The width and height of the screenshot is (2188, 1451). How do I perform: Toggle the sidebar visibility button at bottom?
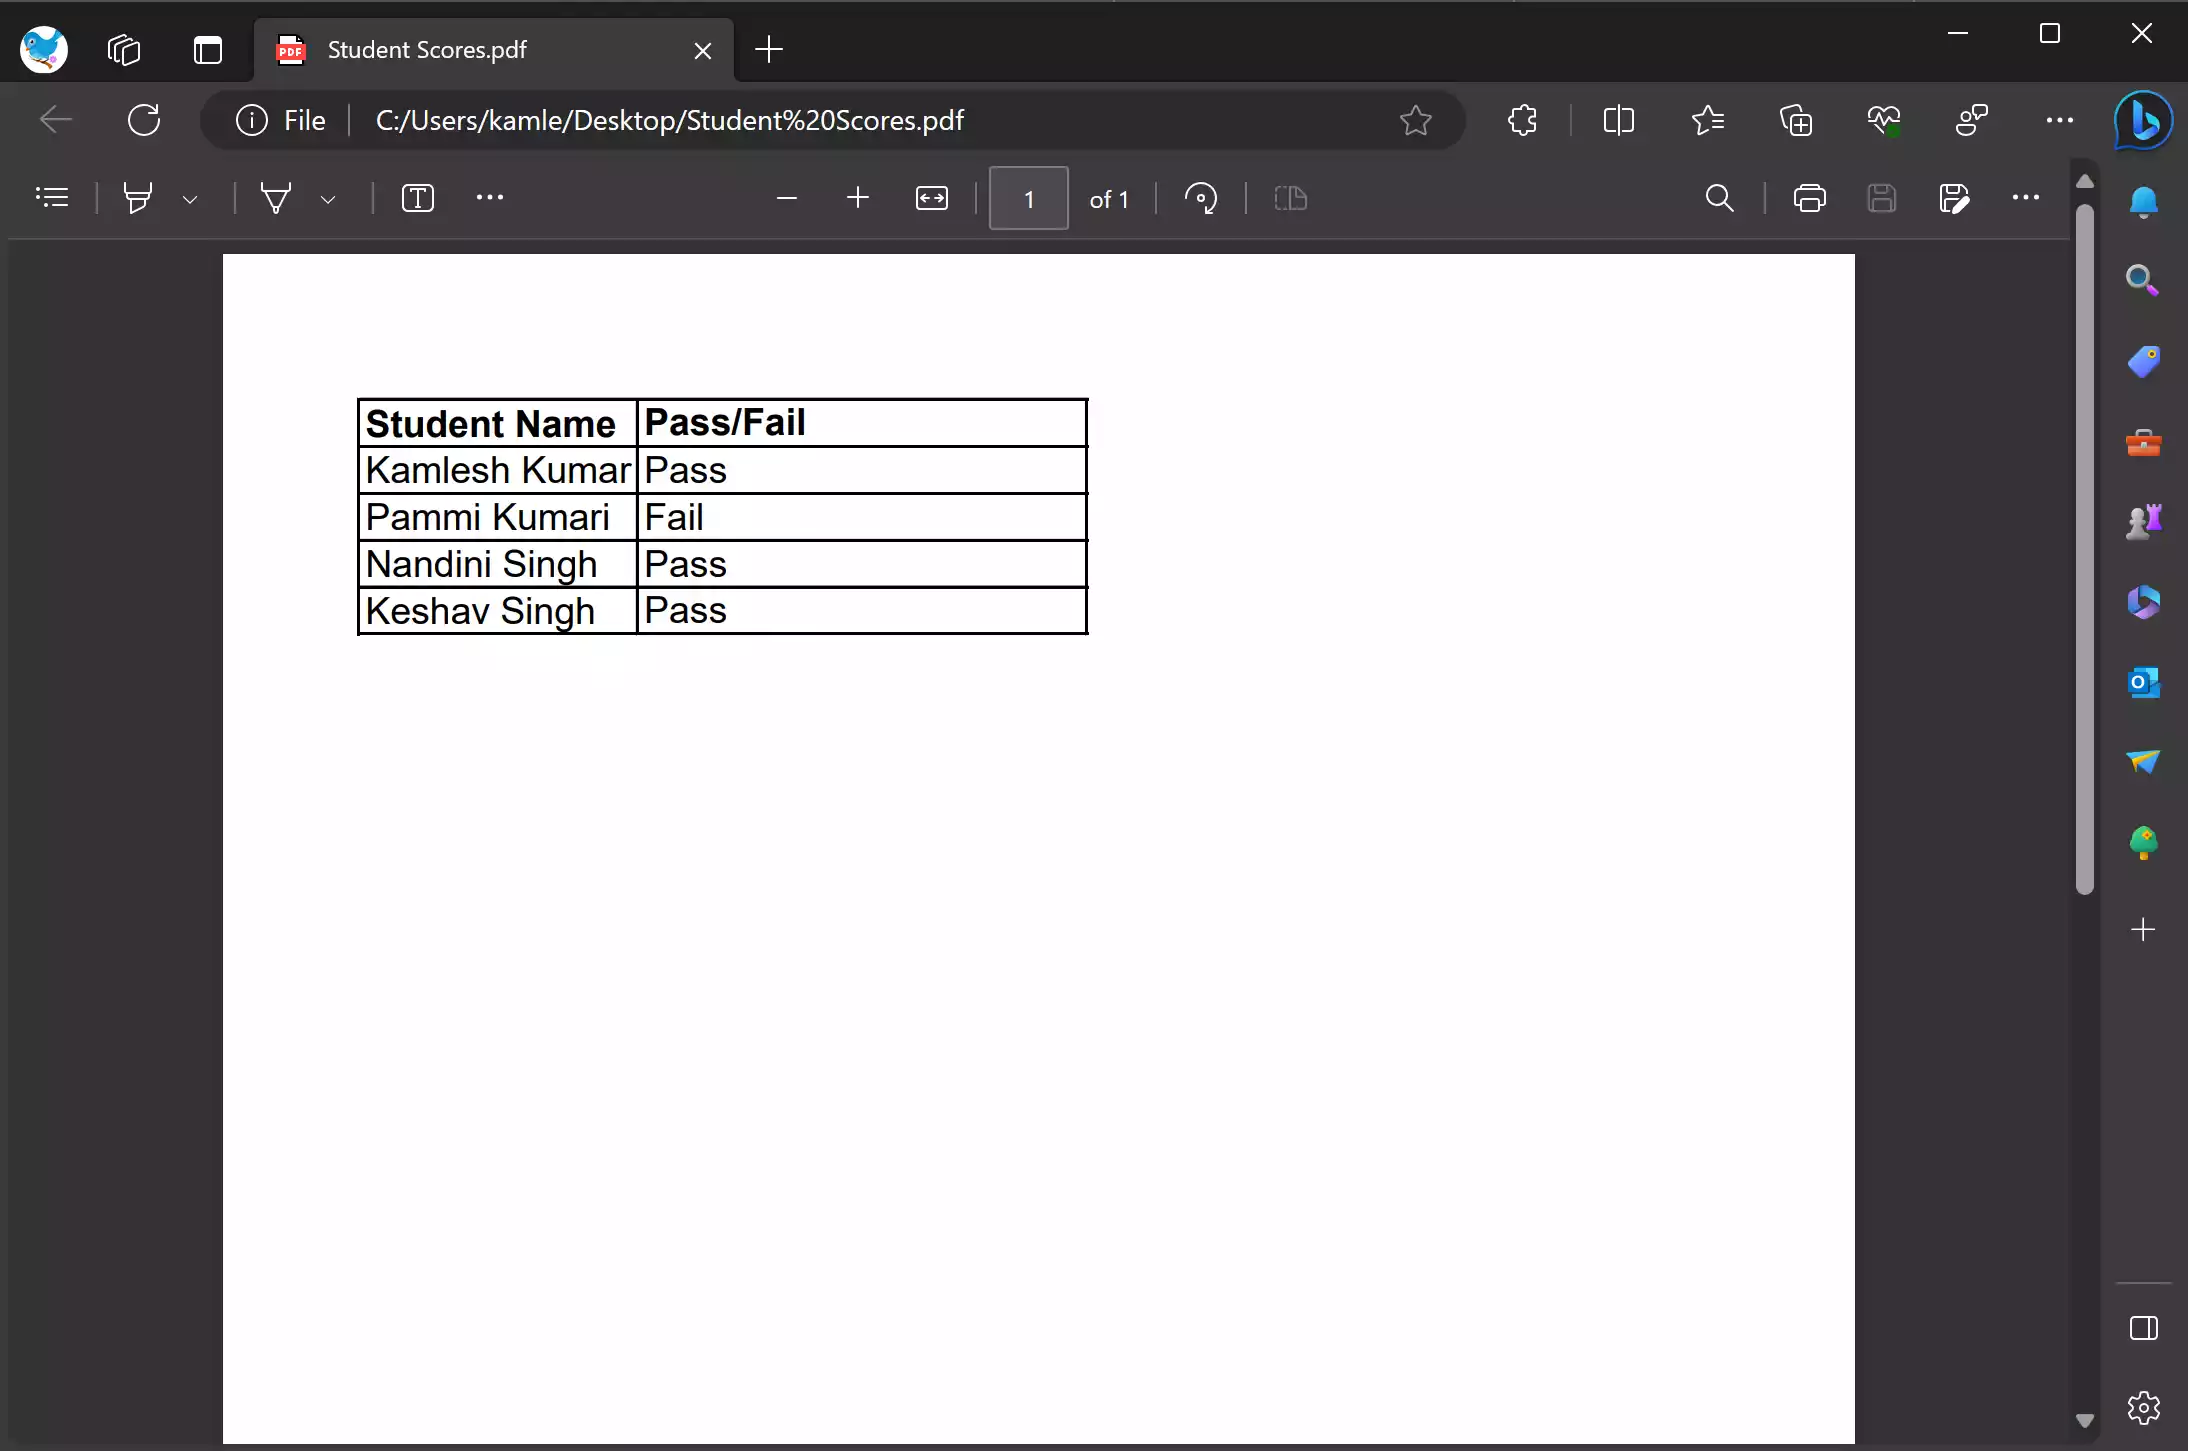pos(2143,1328)
